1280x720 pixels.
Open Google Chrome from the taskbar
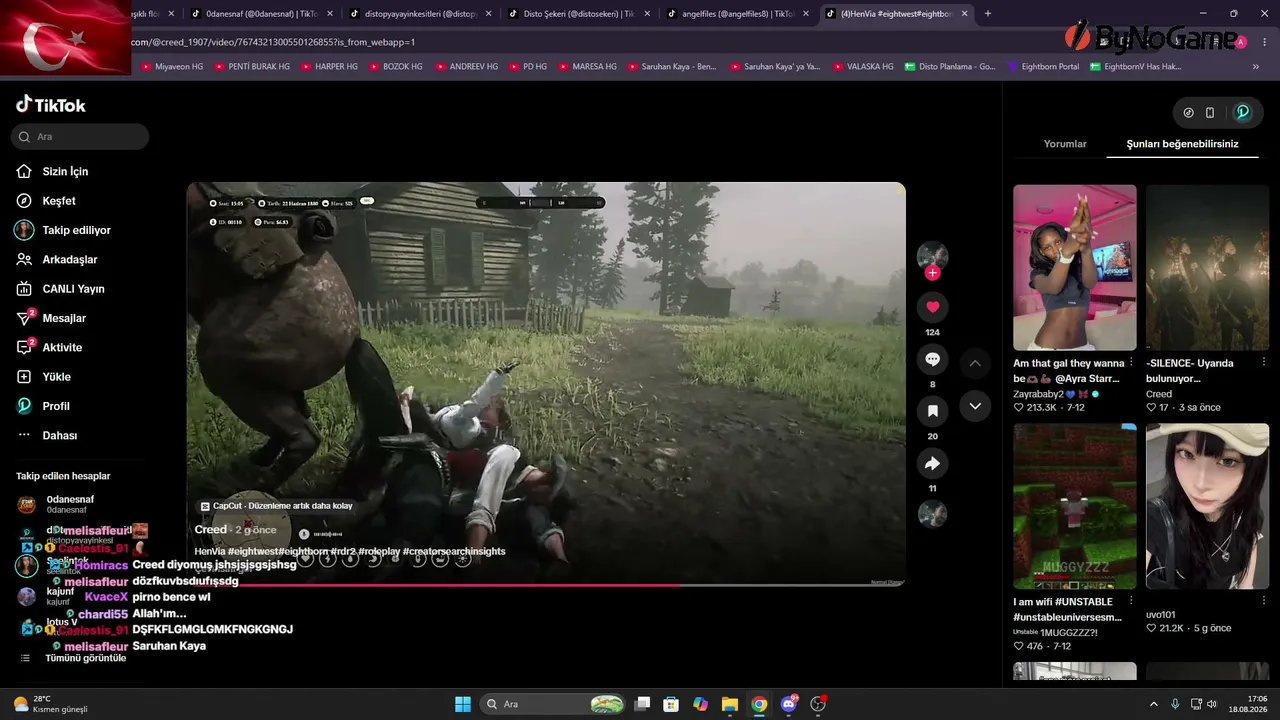[759, 704]
